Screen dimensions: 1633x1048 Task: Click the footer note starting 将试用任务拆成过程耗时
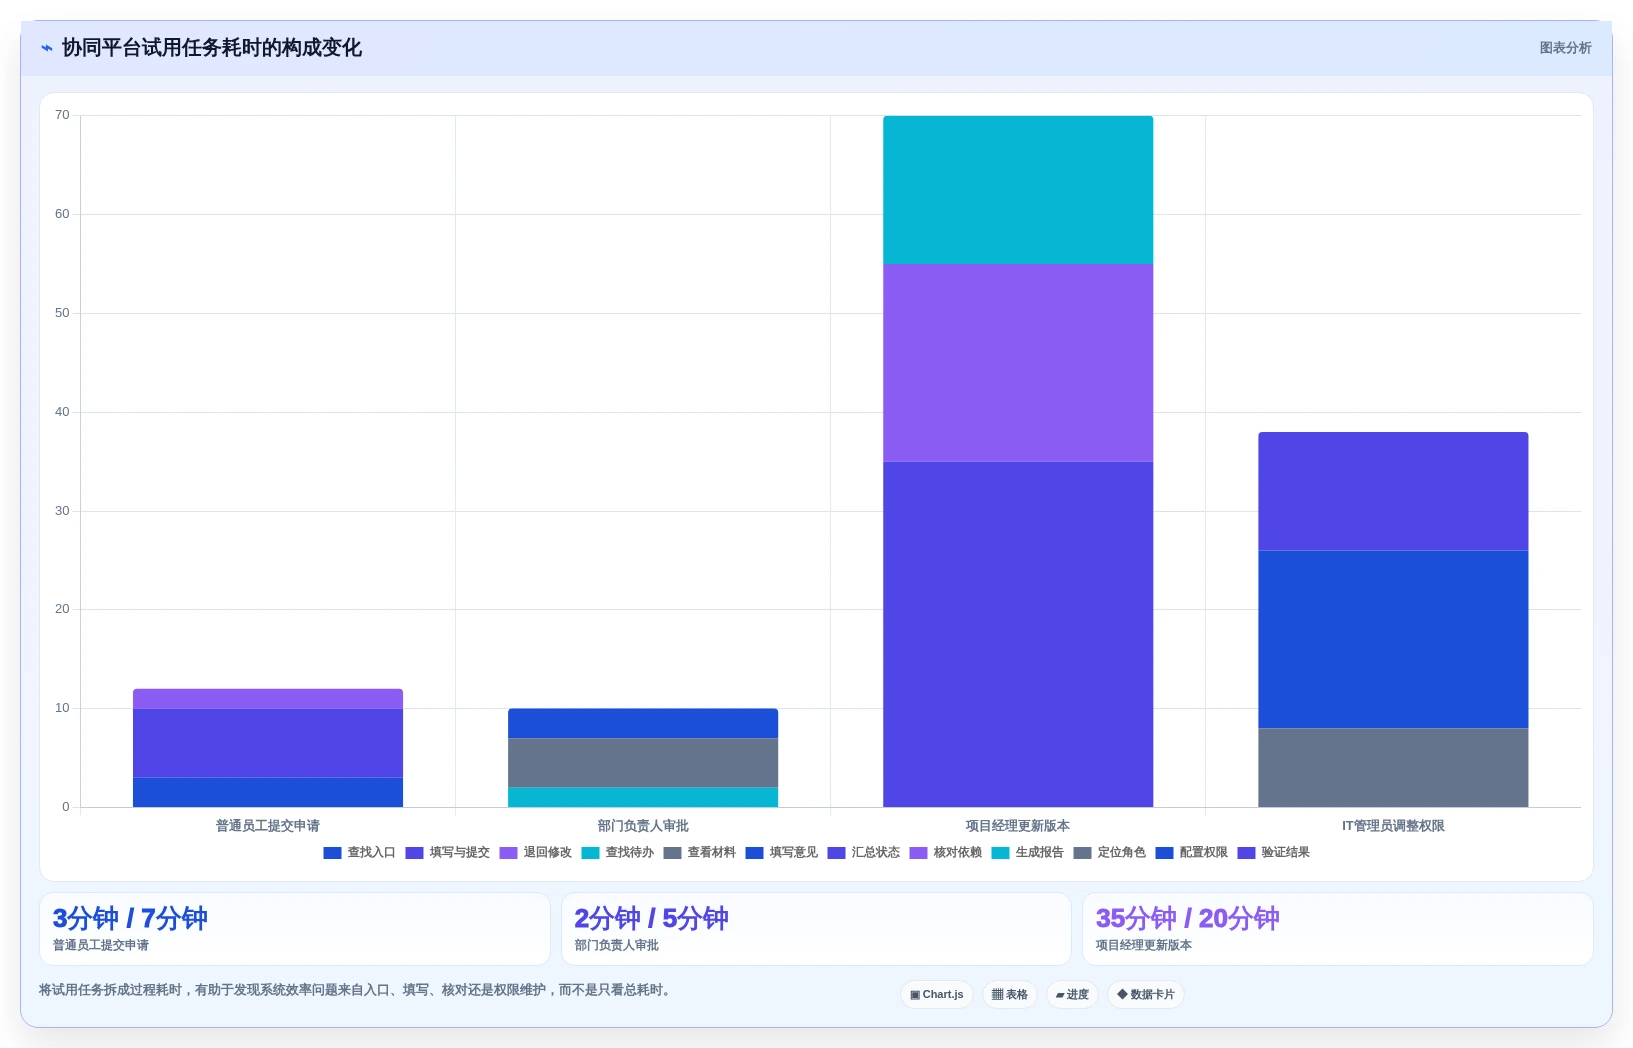pos(357,990)
